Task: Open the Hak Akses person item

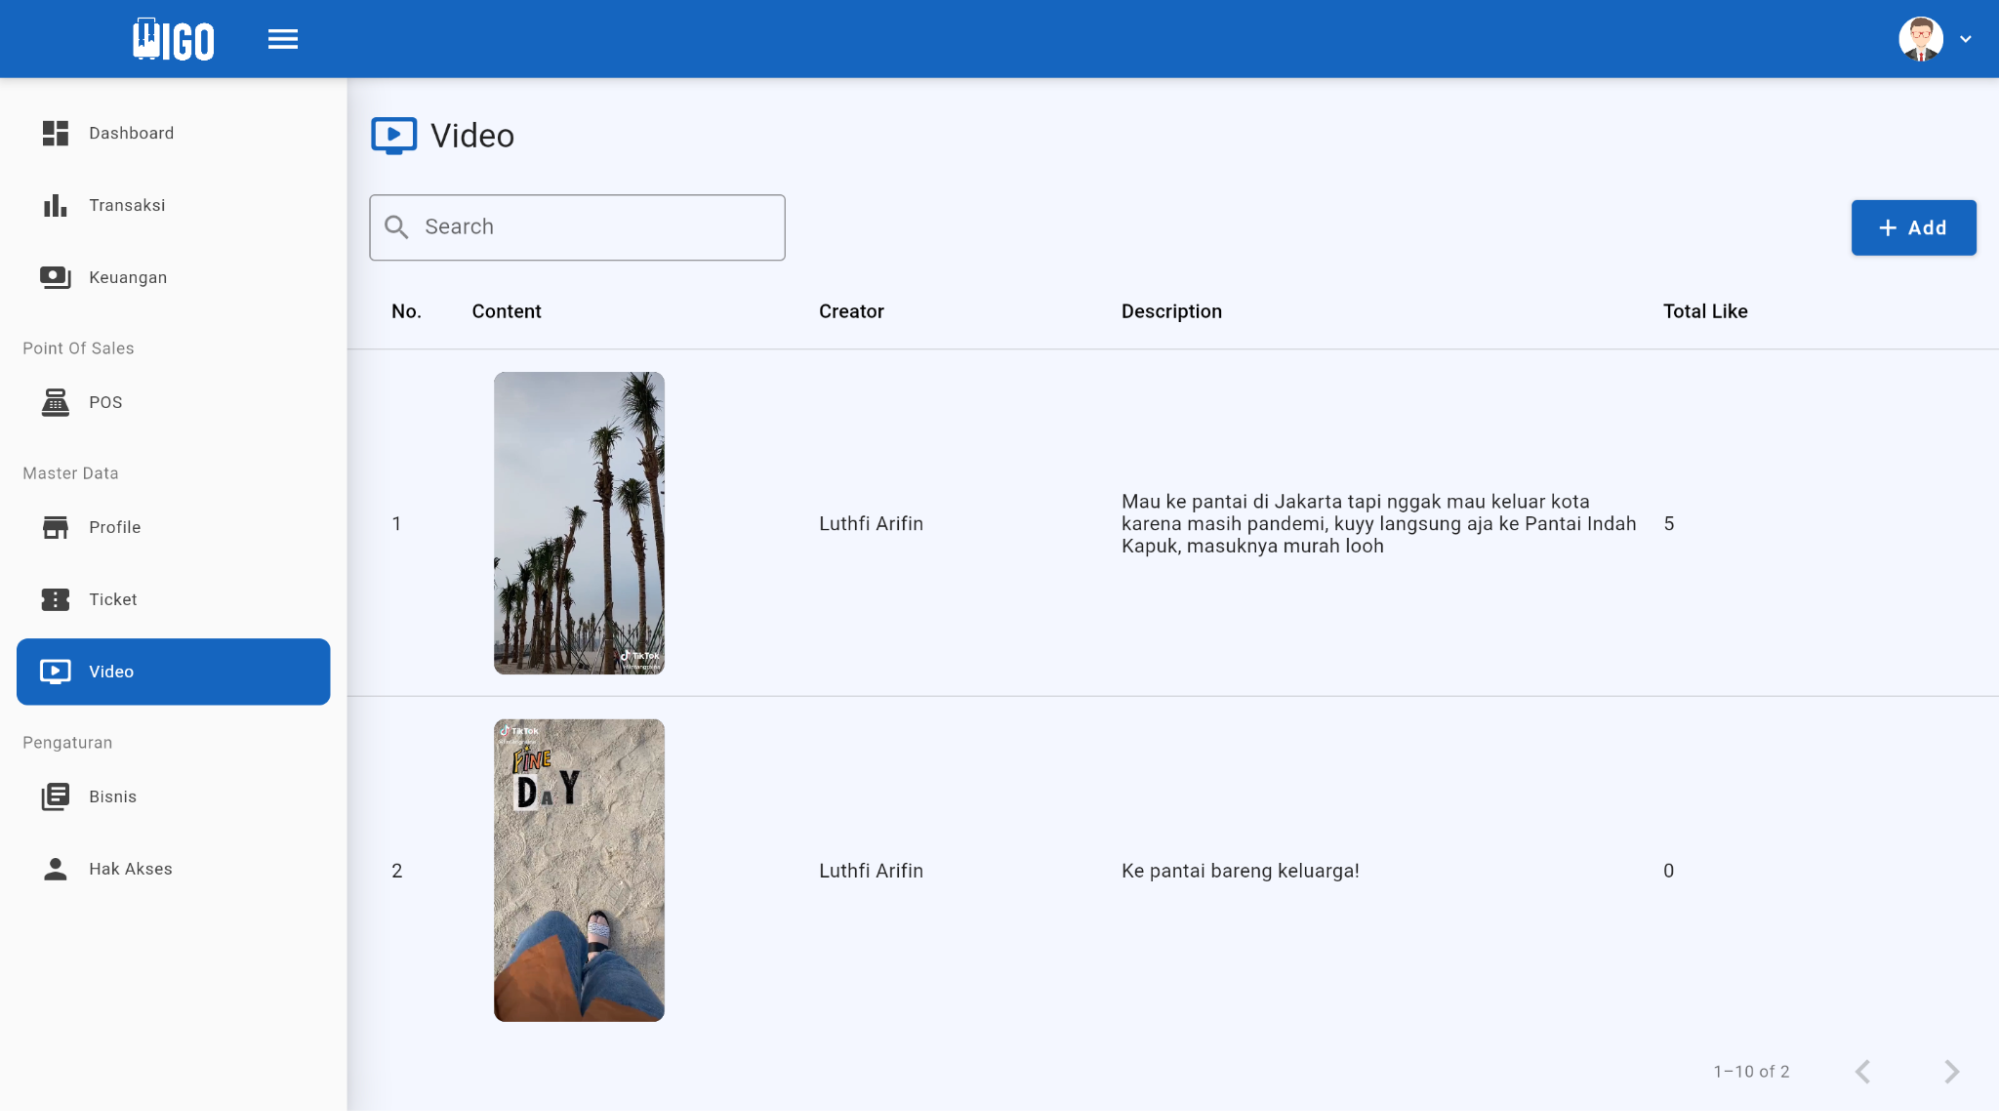Action: tap(130, 868)
